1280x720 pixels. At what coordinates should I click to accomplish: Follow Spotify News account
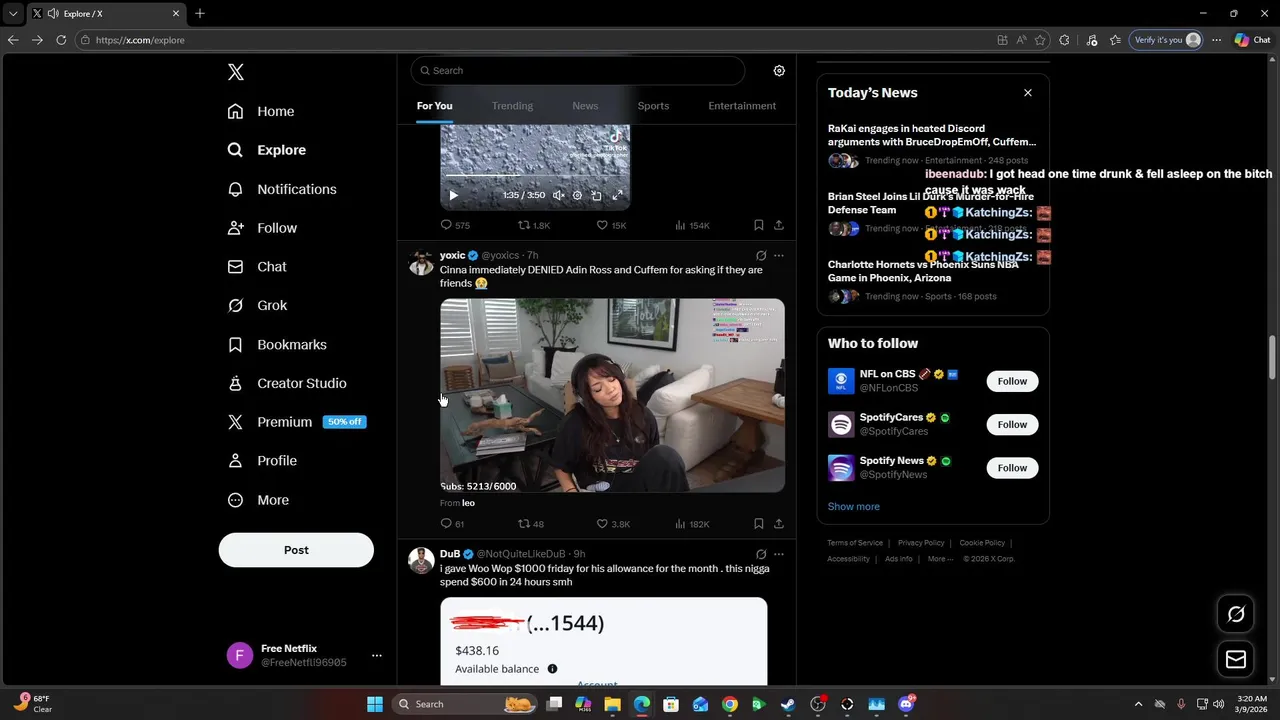[1012, 468]
